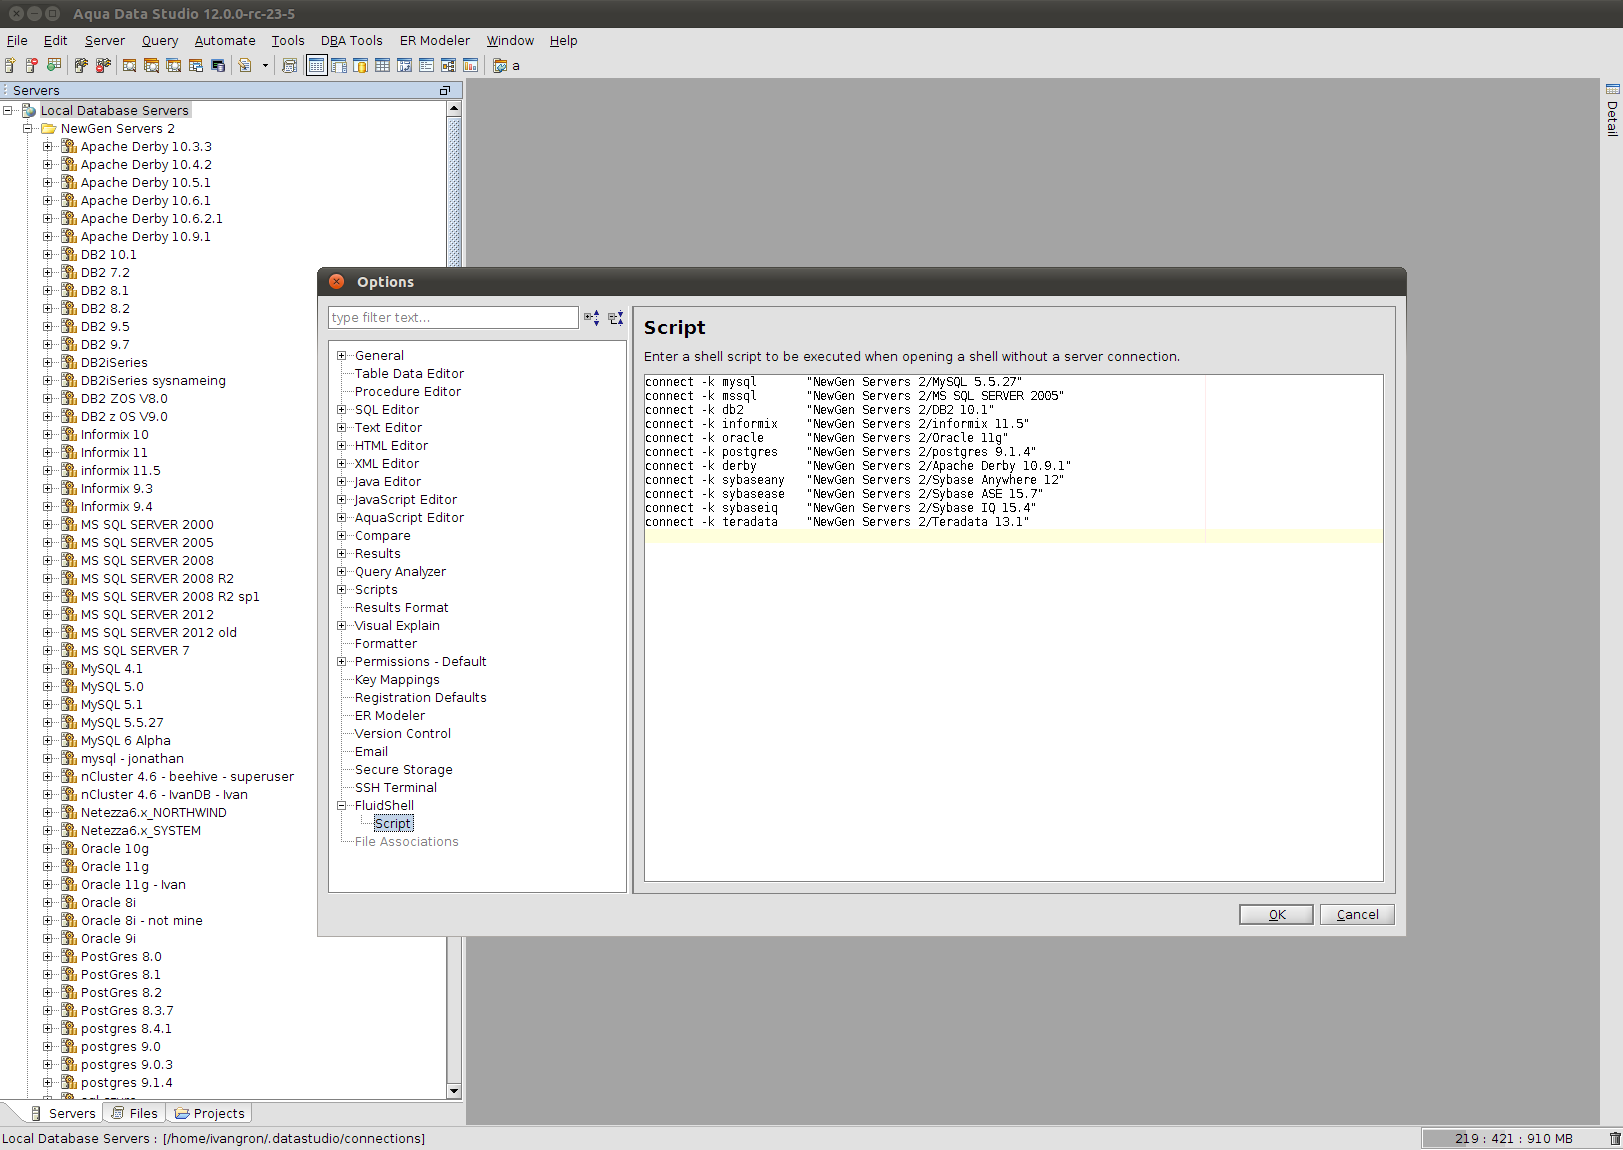Screen dimensions: 1623x1150
Task: Expand the Apache Derby 10.3.3 server
Action: pos(48,147)
